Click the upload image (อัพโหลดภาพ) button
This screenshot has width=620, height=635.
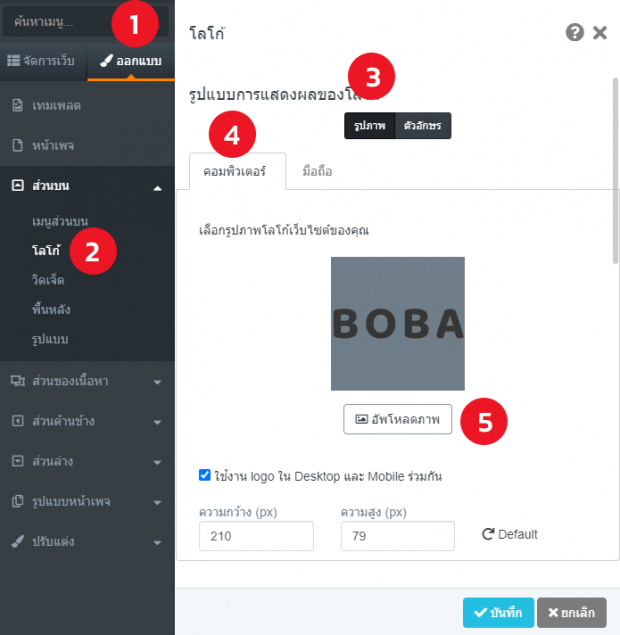[x=398, y=419]
